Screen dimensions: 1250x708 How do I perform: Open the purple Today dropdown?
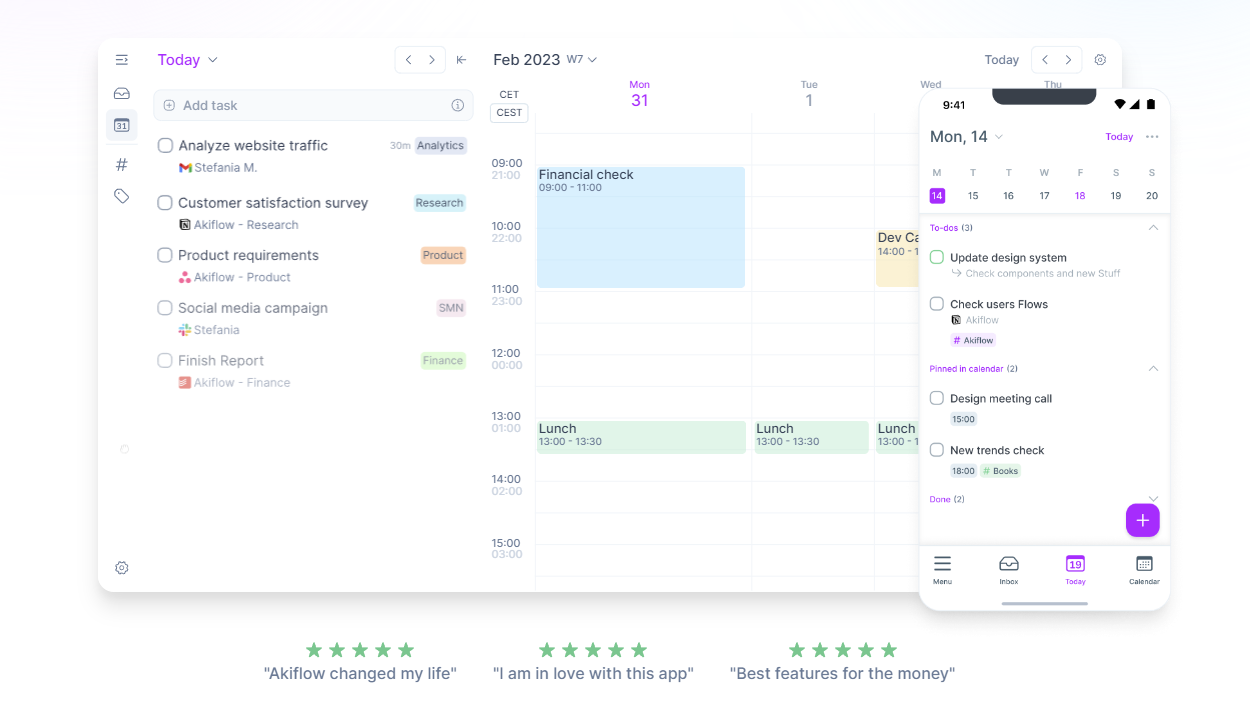click(187, 60)
